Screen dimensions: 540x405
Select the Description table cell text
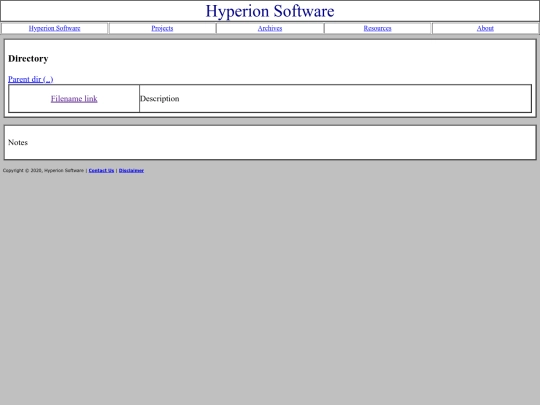coord(159,99)
